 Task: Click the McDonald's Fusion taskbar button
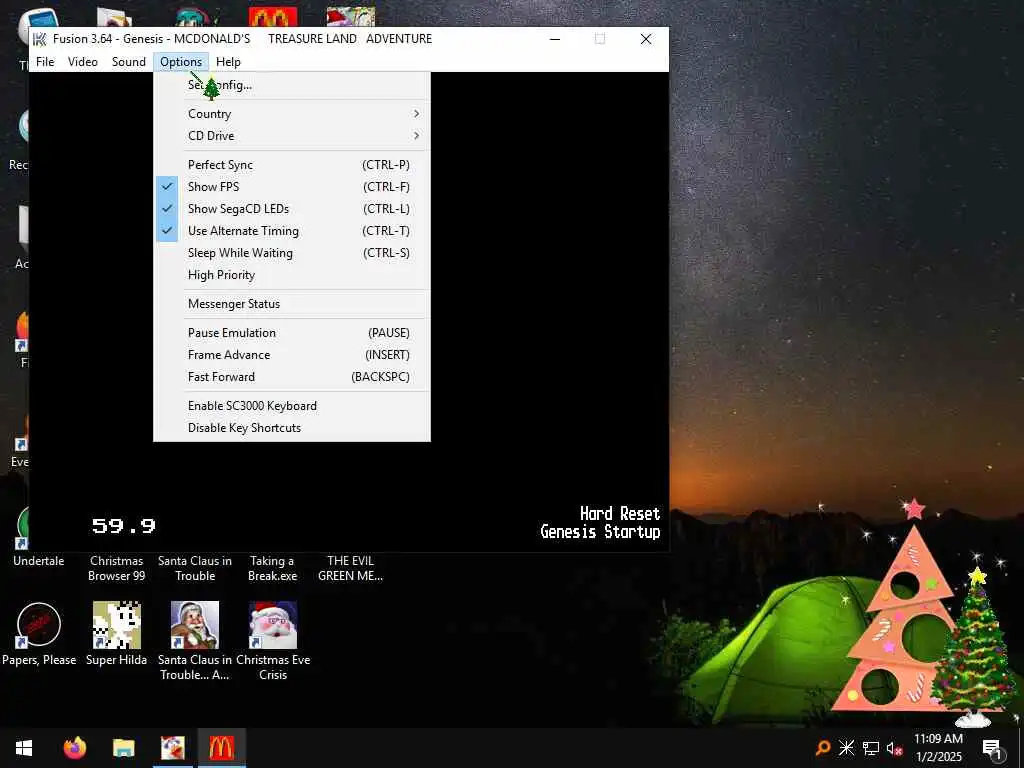(x=221, y=748)
